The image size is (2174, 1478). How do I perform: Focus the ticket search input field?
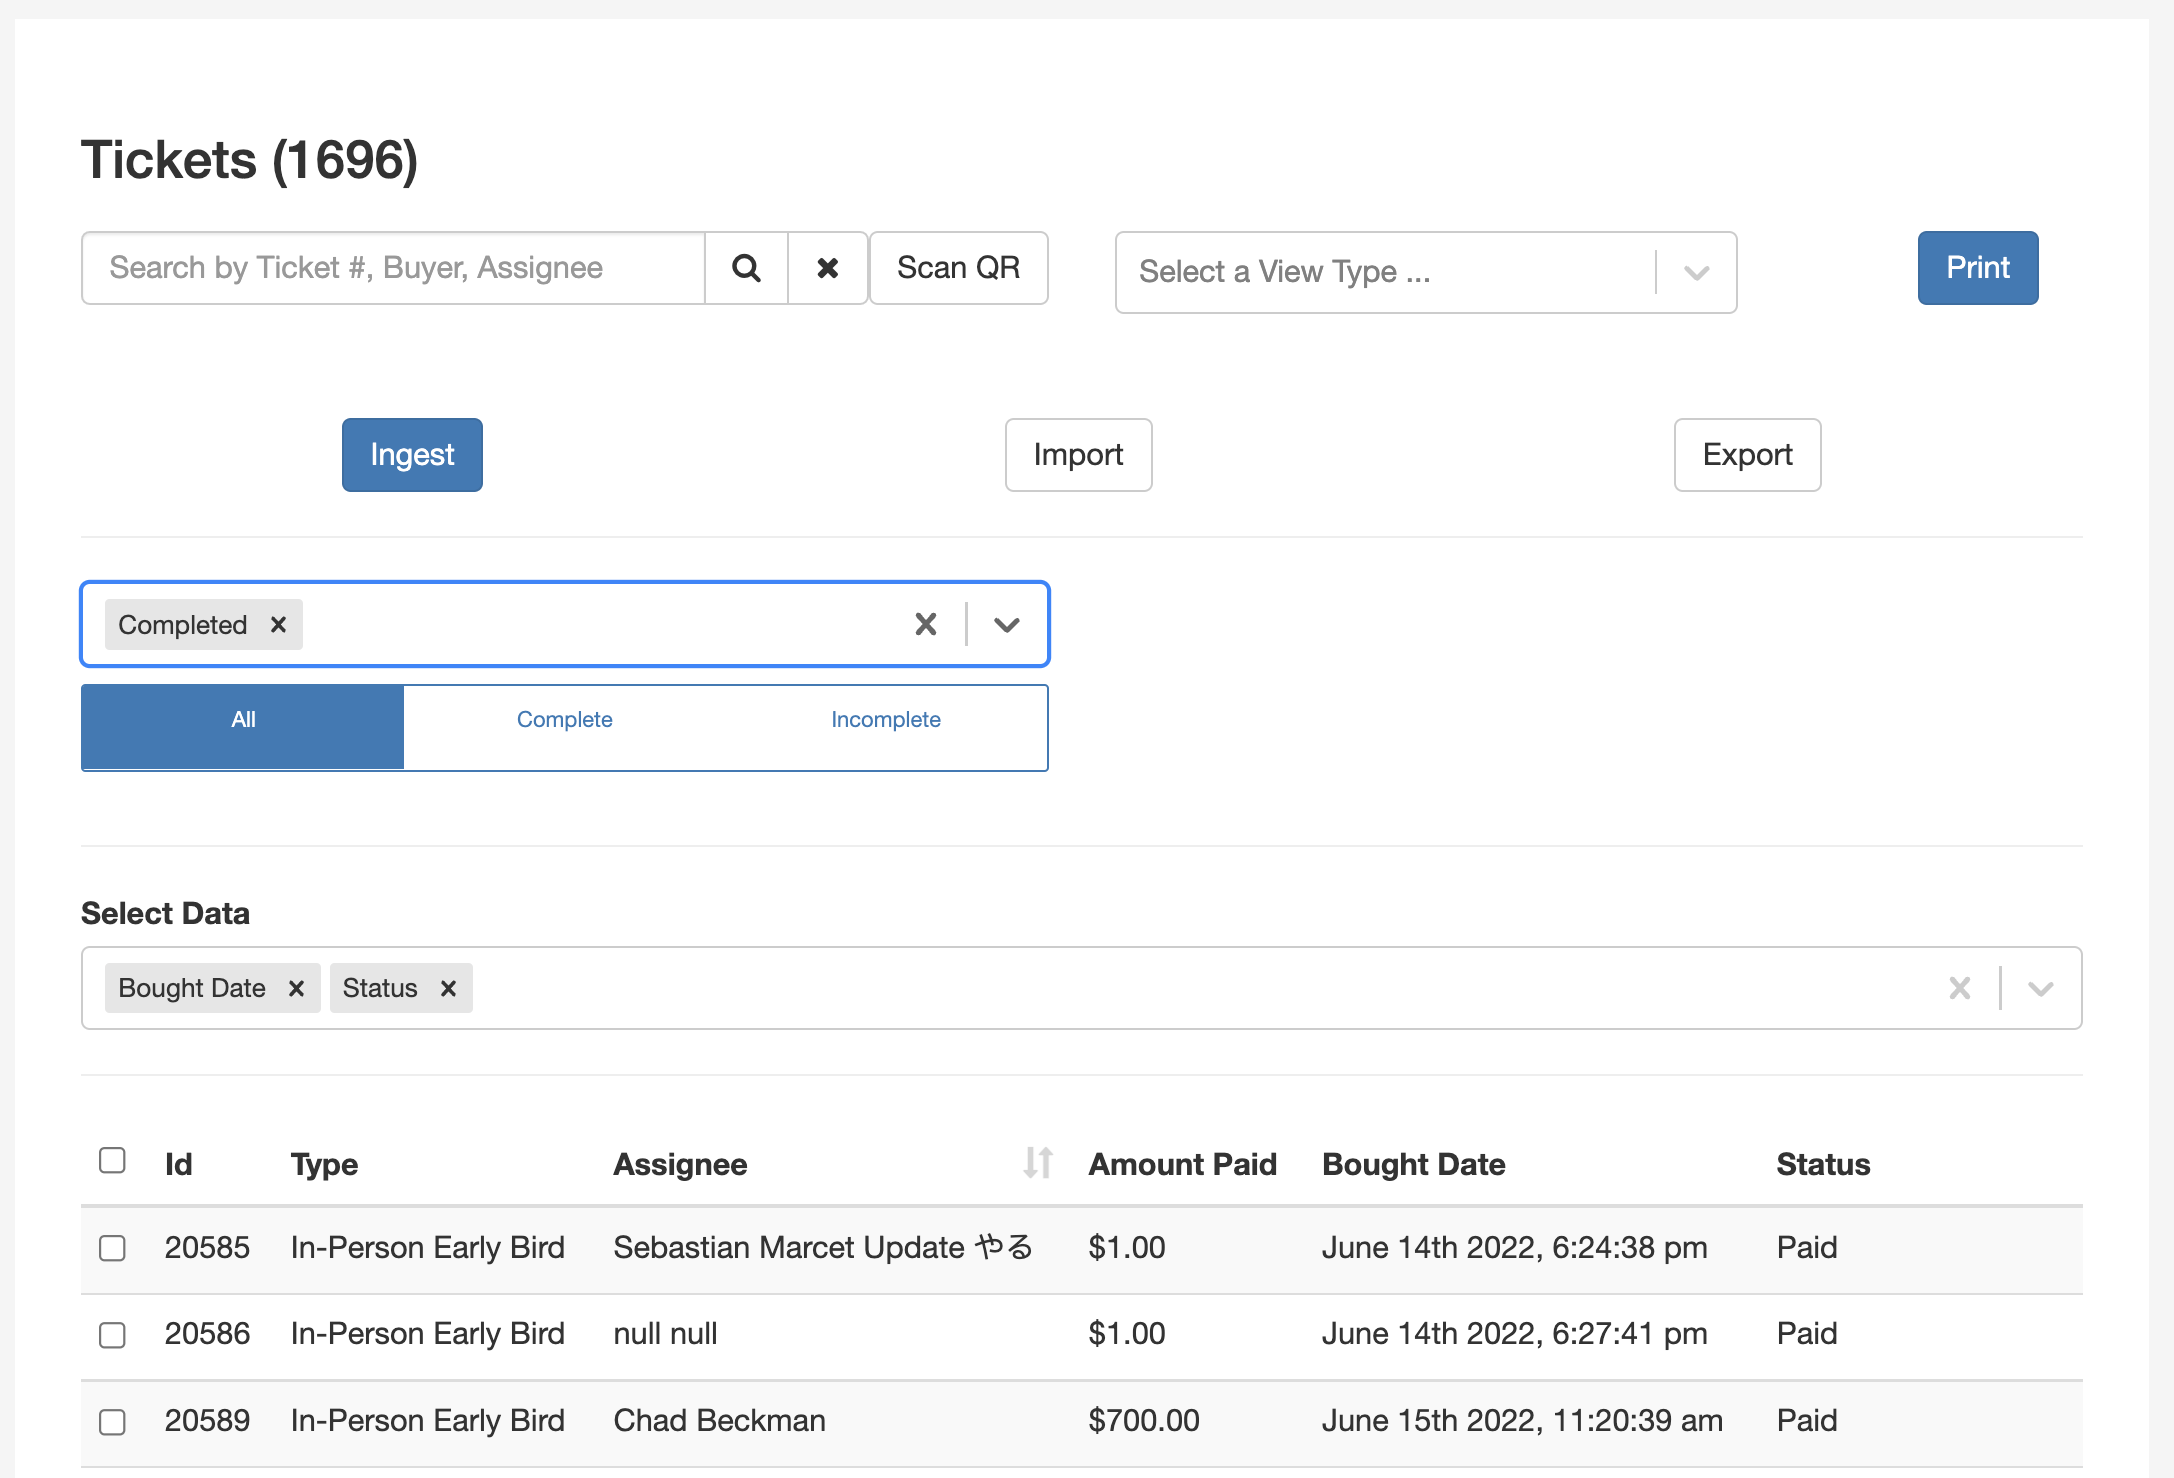coord(393,268)
